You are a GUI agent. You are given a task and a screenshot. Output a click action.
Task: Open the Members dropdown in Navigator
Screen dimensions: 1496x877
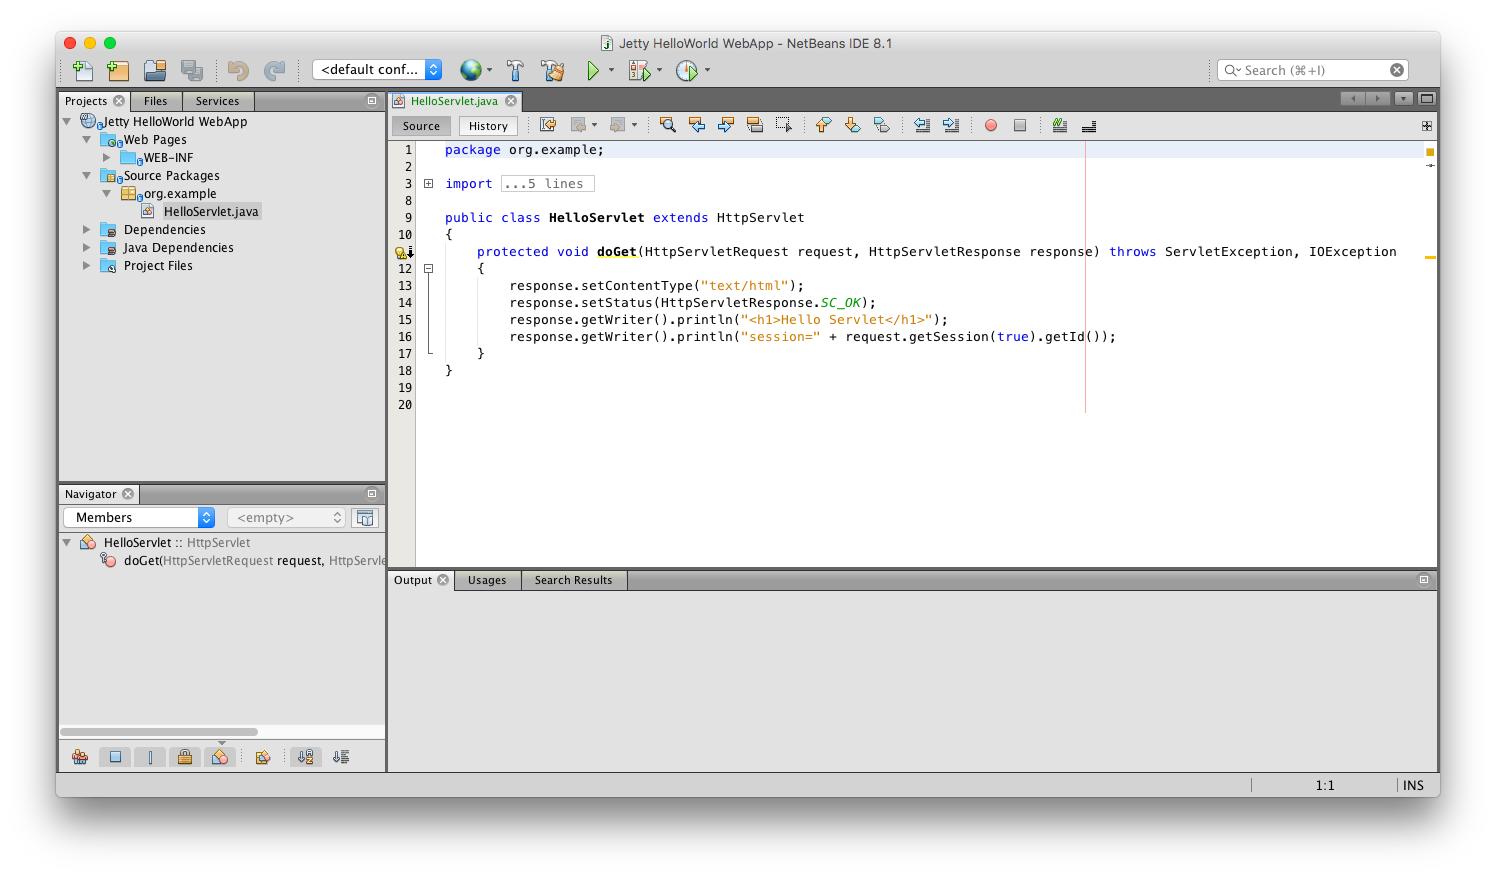139,518
